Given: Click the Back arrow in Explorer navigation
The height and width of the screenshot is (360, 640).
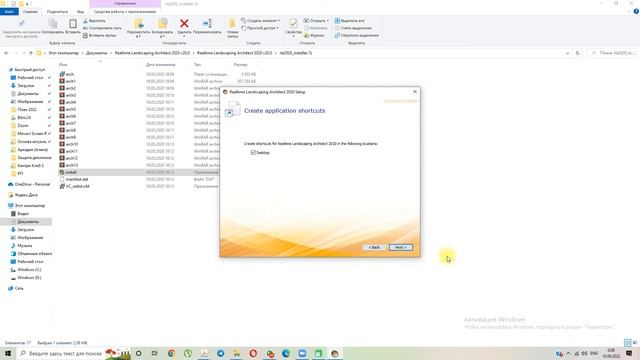Looking at the screenshot, I should (x=6, y=53).
